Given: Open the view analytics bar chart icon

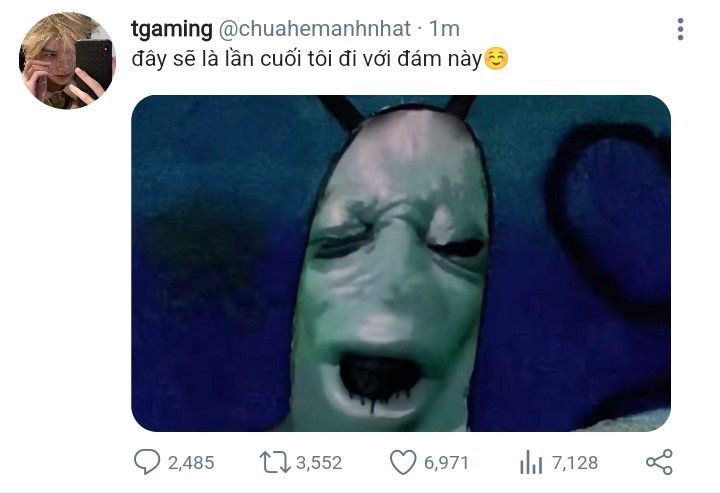Looking at the screenshot, I should coord(530,462).
